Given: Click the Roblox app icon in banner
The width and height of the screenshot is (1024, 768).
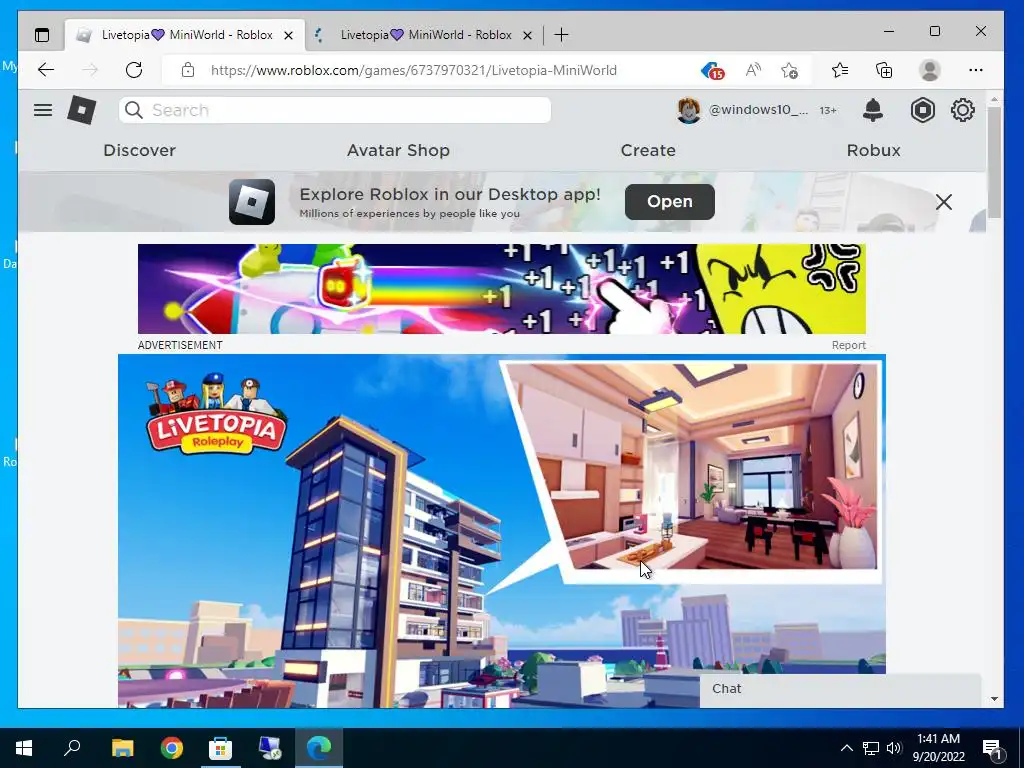Looking at the screenshot, I should (x=252, y=202).
